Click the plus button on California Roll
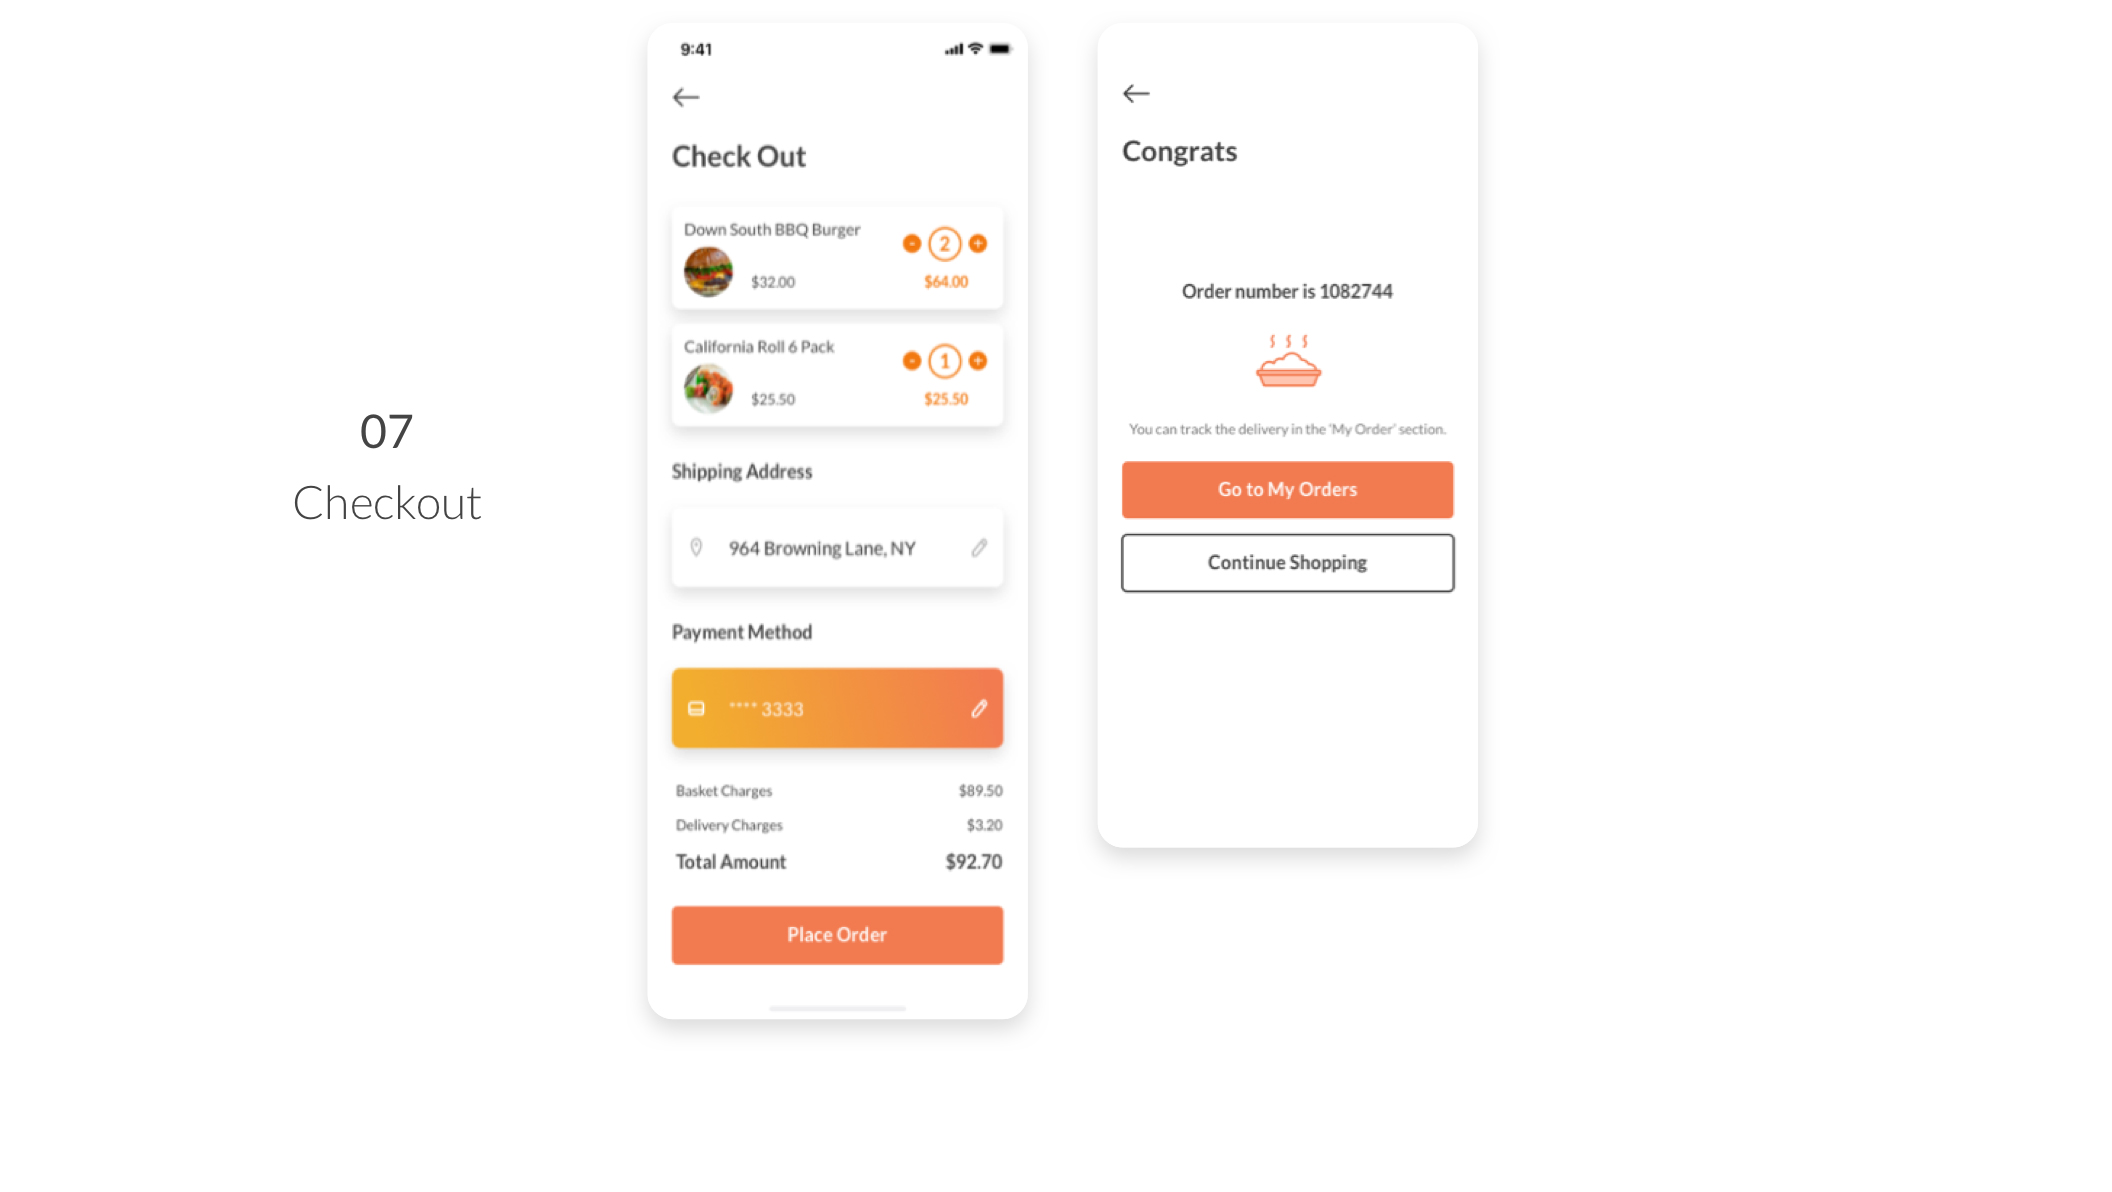2112x1192 pixels. 978,361
